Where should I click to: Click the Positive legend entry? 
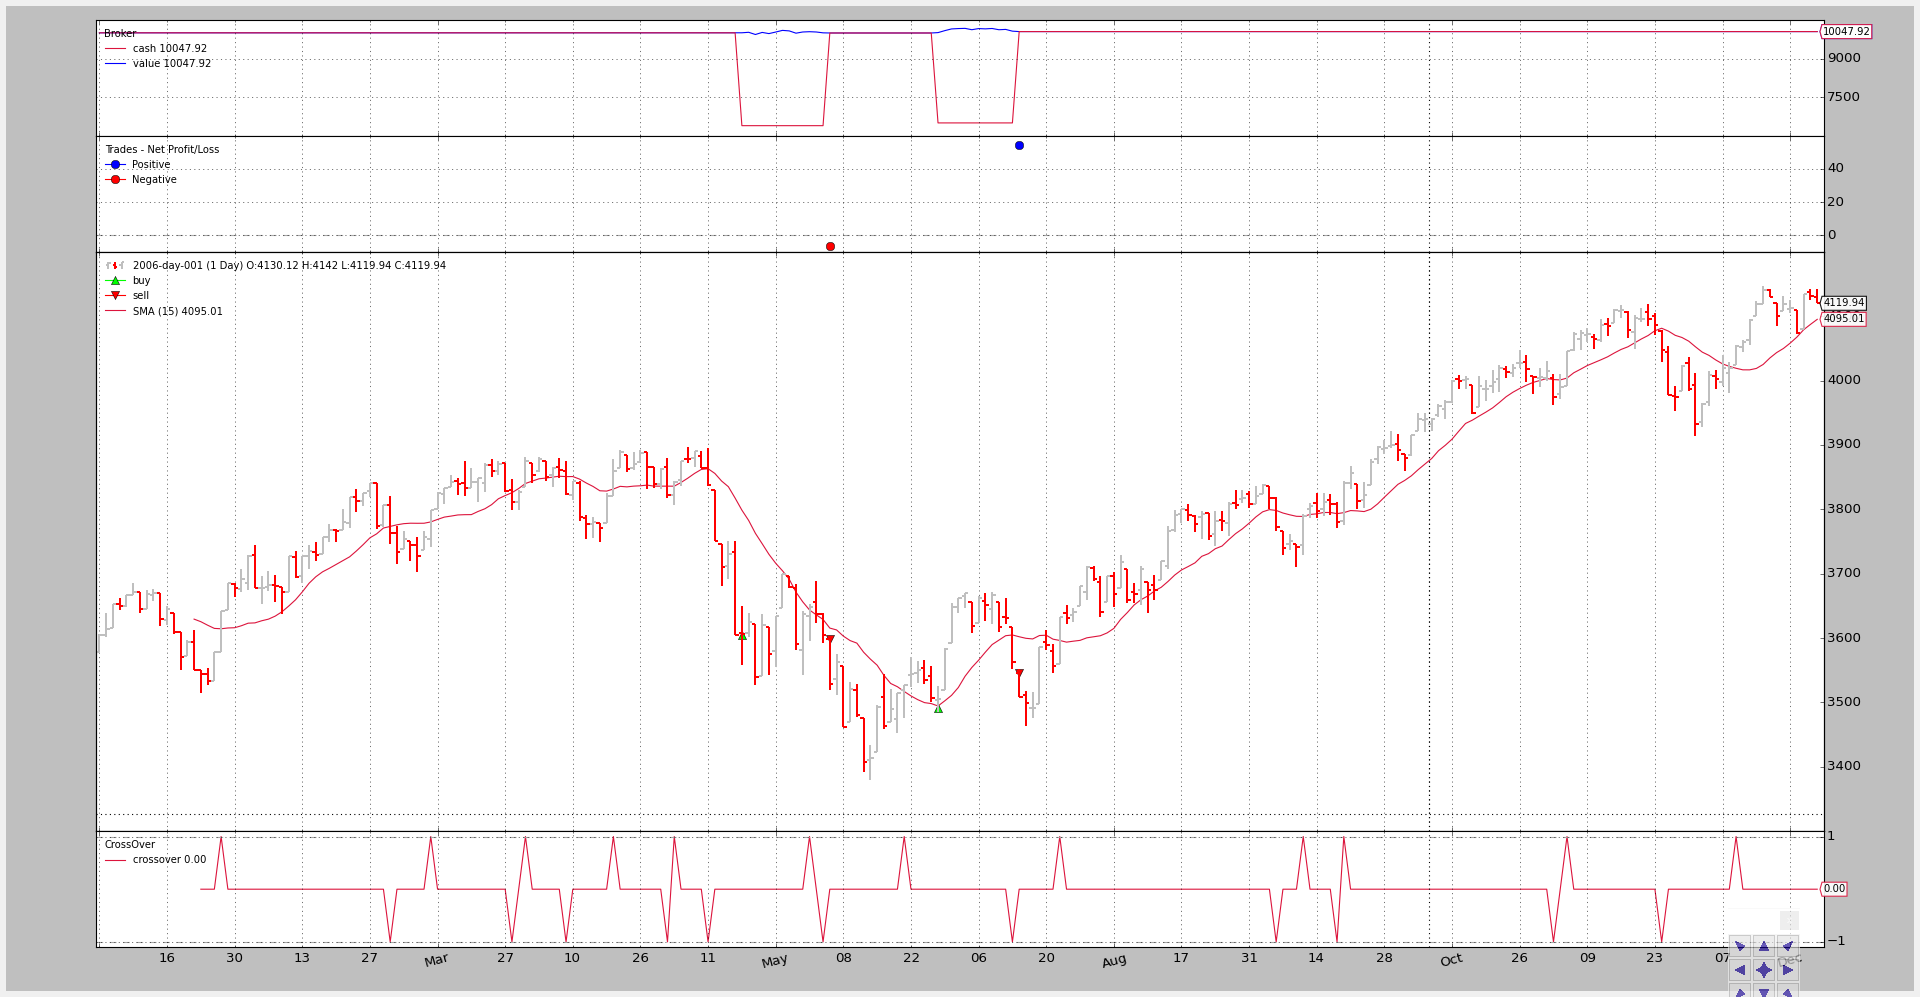pos(150,165)
